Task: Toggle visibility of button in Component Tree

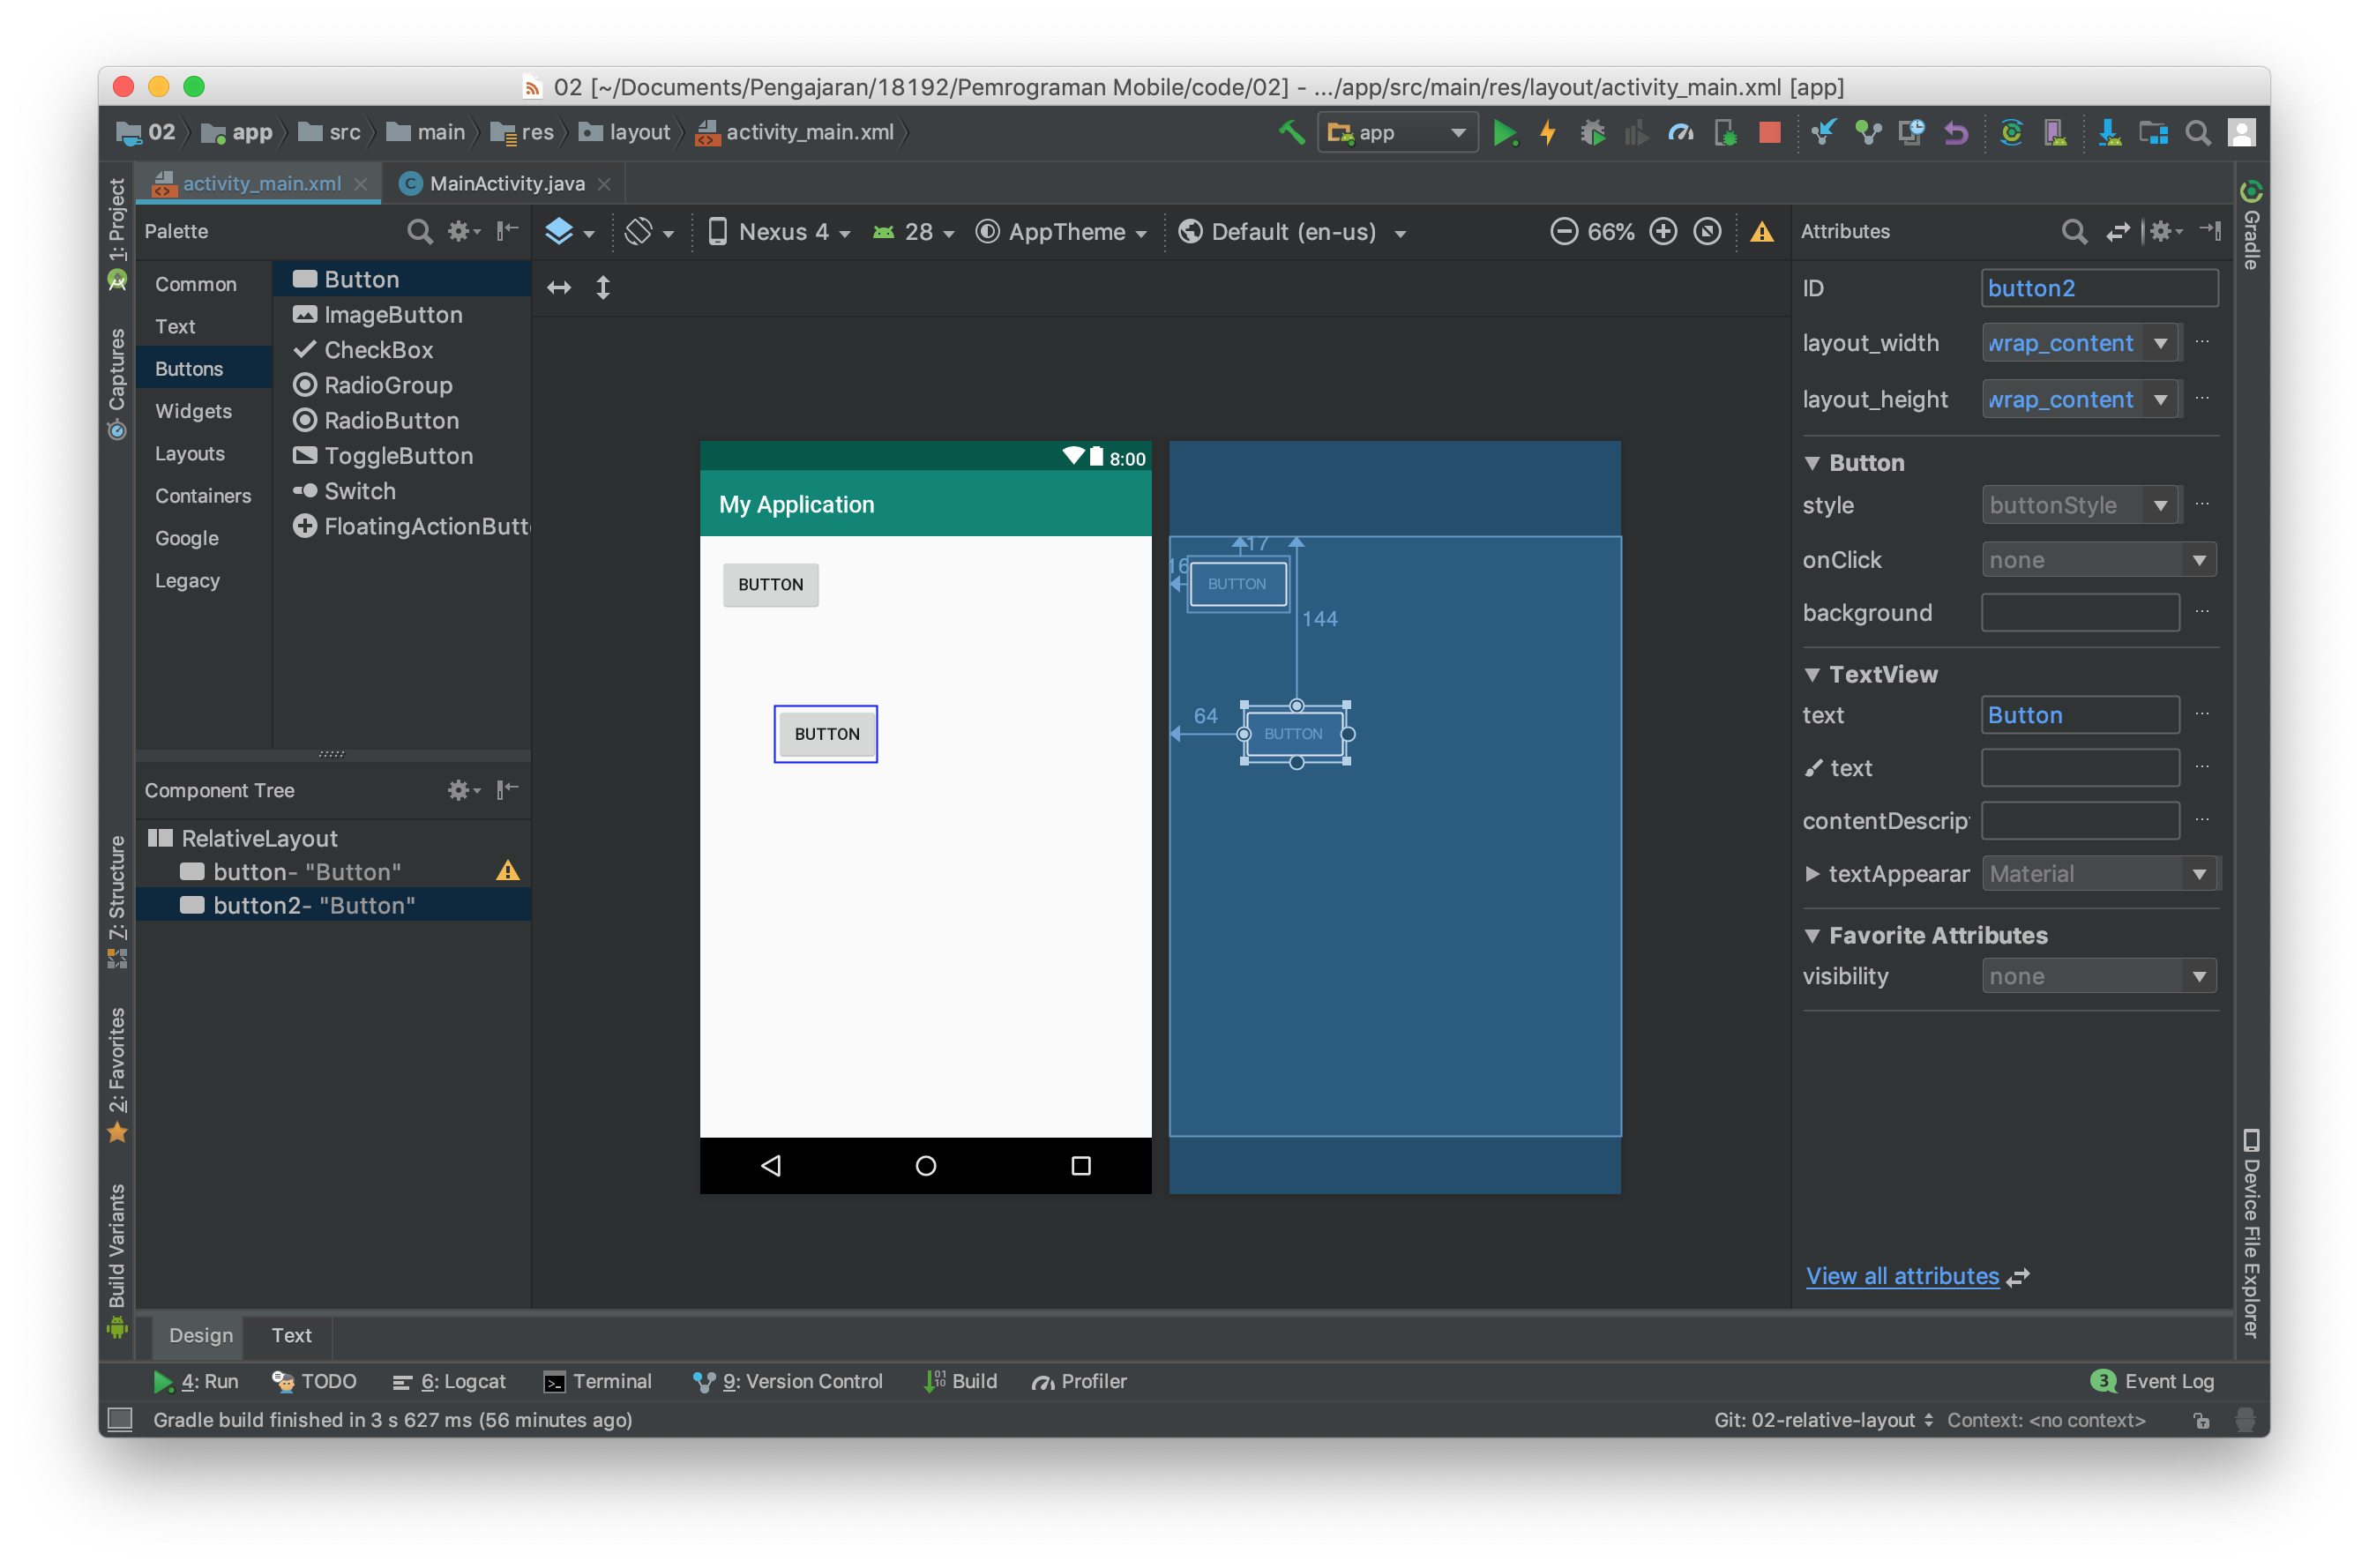Action: [189, 870]
